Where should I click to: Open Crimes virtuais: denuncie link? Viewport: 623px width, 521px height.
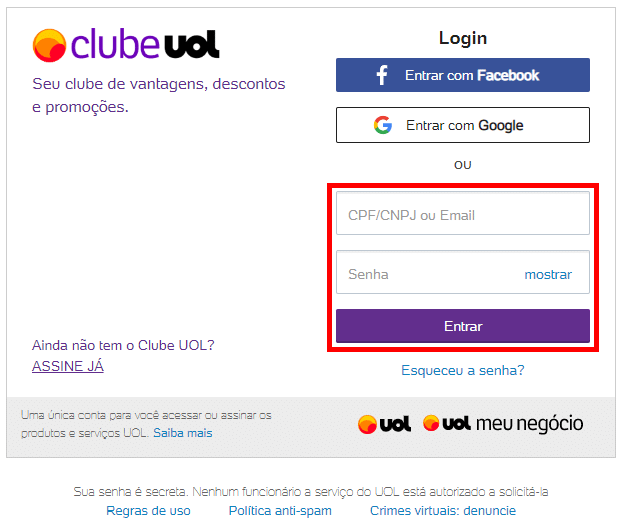(443, 511)
